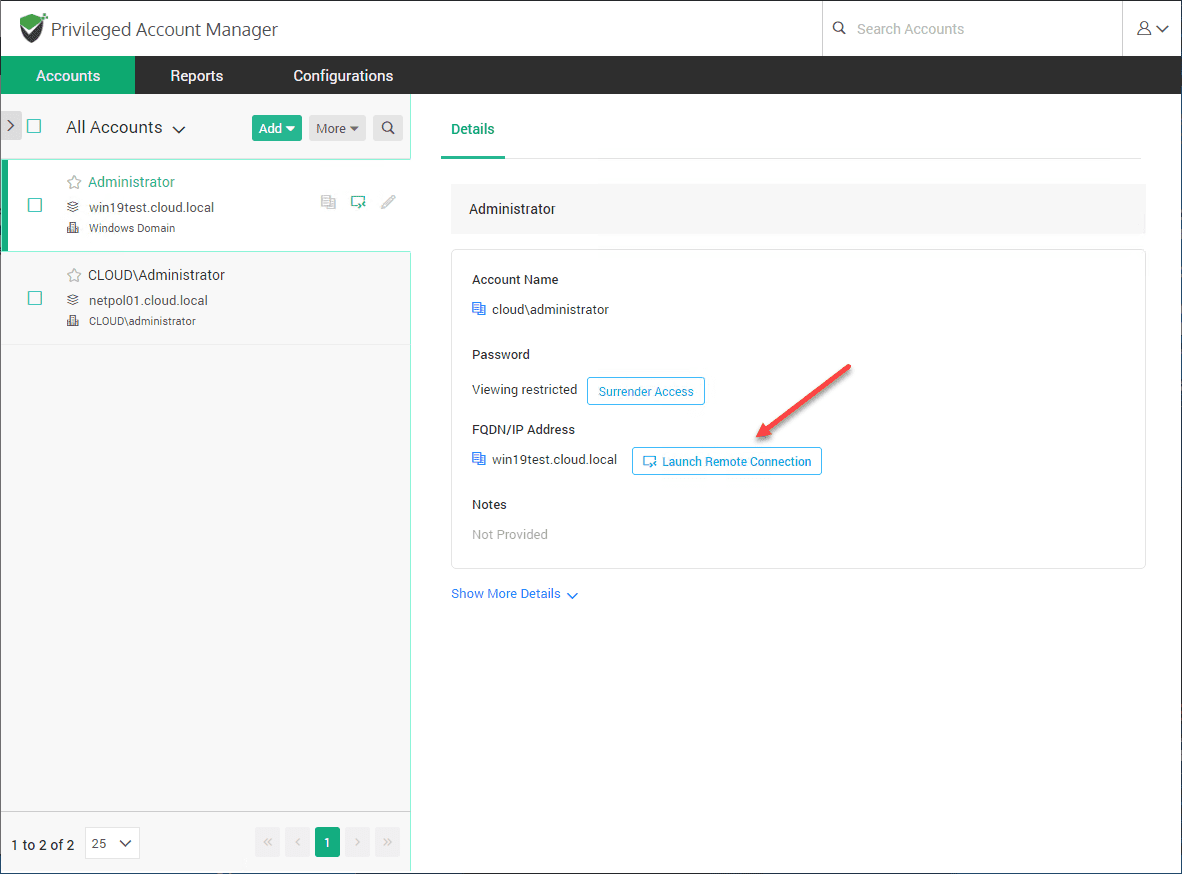
Task: Check the CLOUD\Administrator account checkbox
Action: 35,298
